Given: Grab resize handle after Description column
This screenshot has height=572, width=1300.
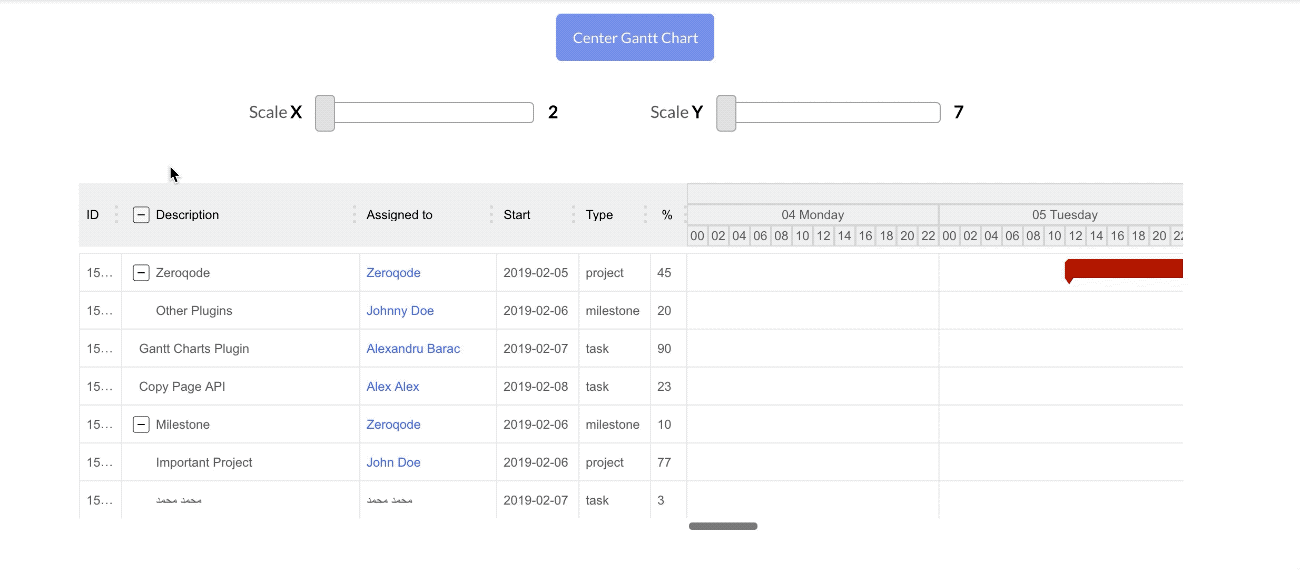Looking at the screenshot, I should 355,215.
